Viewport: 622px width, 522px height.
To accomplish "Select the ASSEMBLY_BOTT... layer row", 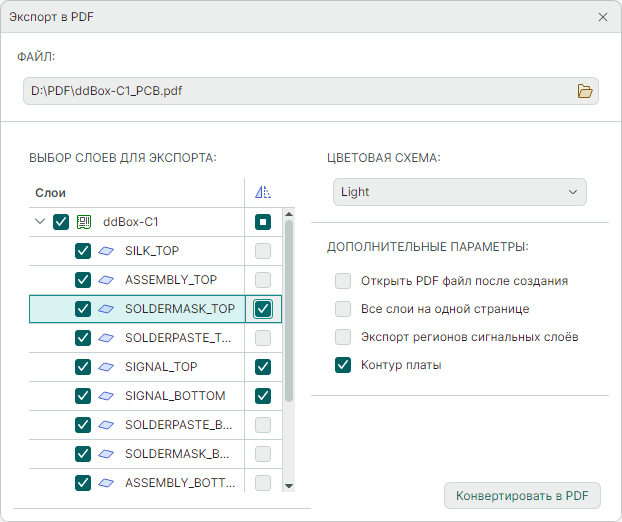I will [x=178, y=483].
